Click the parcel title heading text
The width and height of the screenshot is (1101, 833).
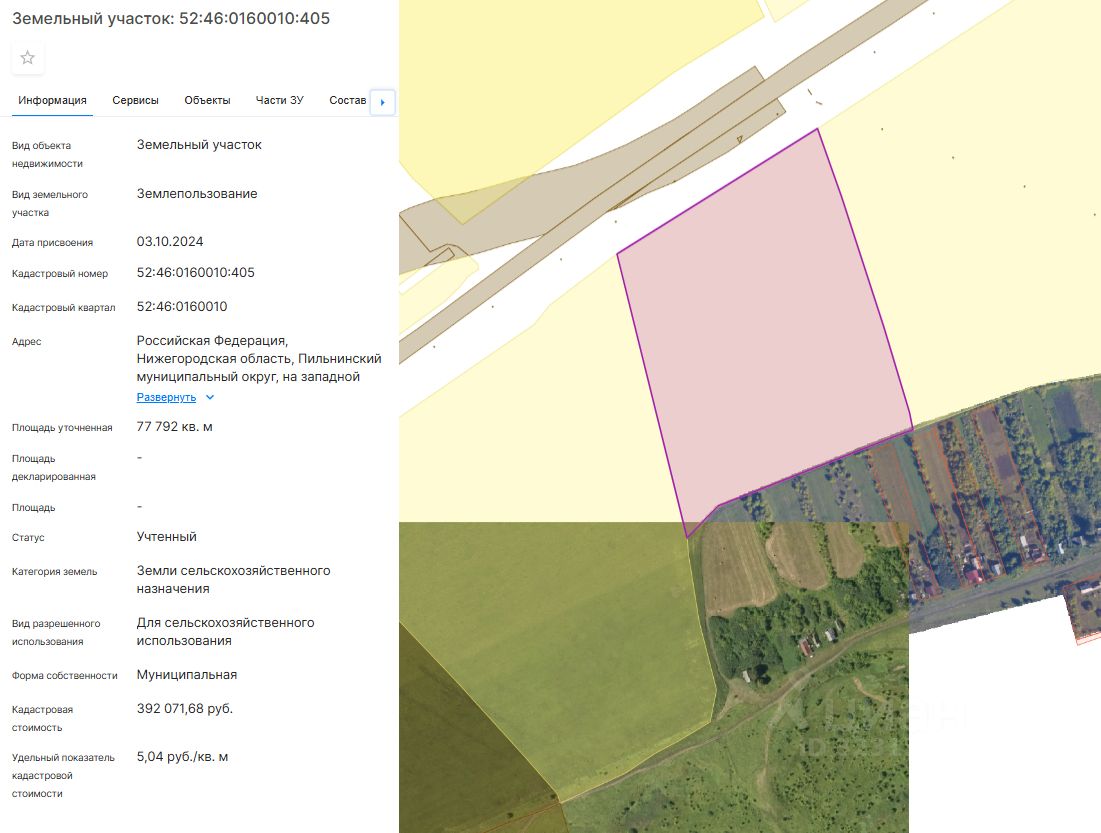(171, 18)
